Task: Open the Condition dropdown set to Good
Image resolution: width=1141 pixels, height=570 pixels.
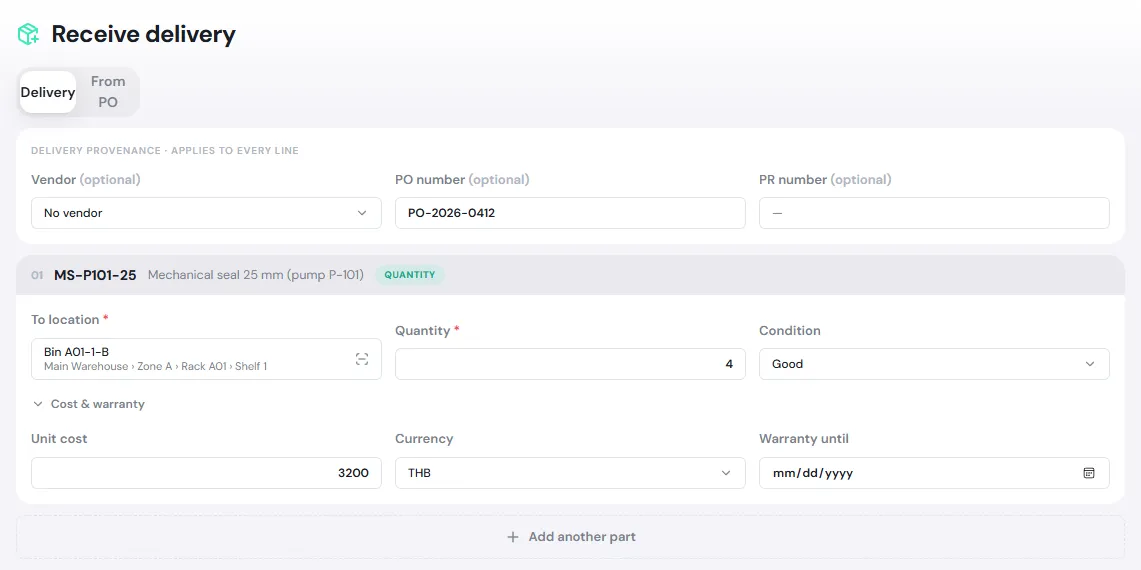Action: [934, 364]
